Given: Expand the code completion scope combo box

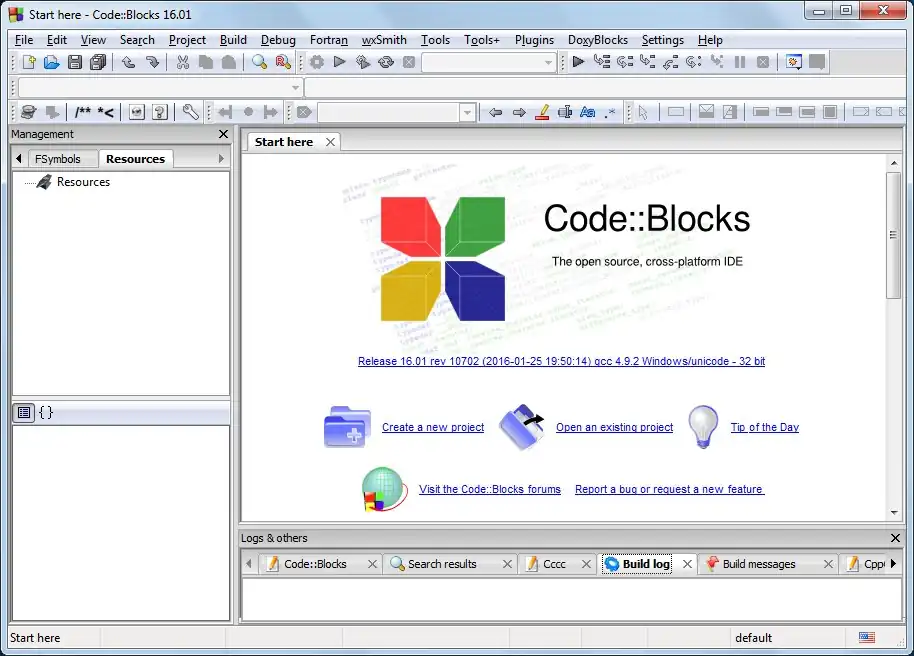Looking at the screenshot, I should [x=295, y=88].
